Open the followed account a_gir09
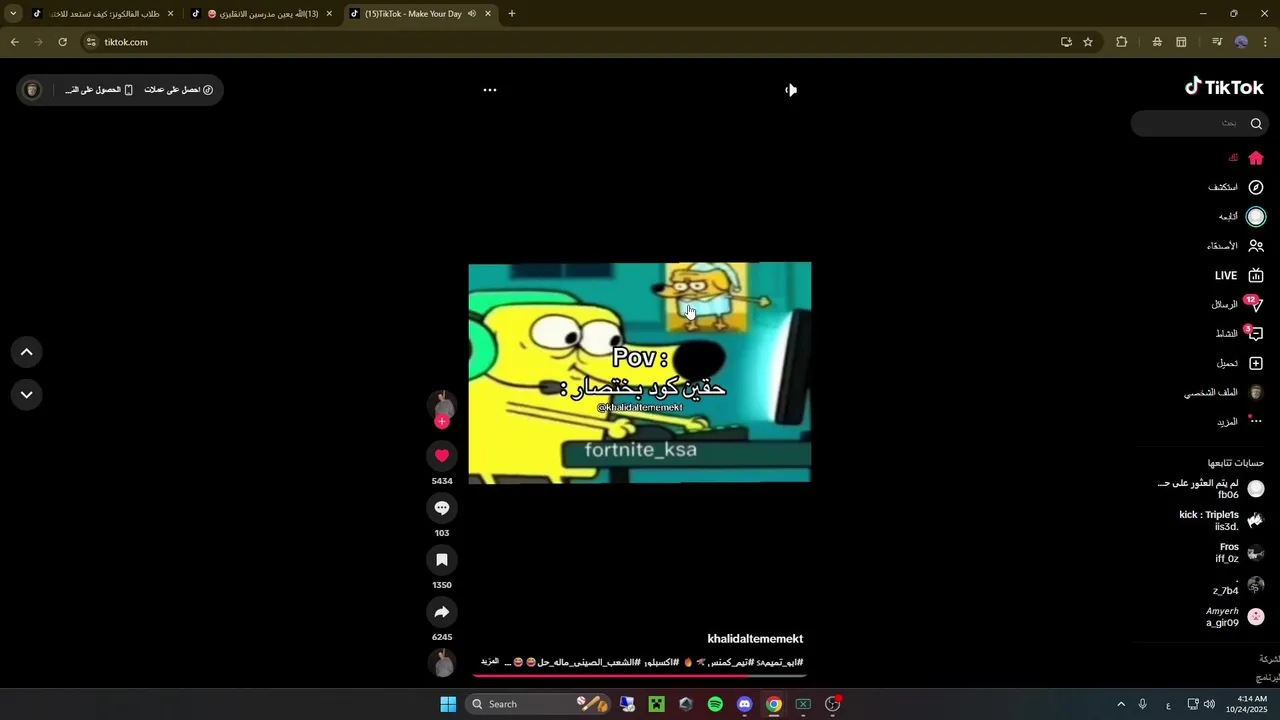 pos(1235,617)
